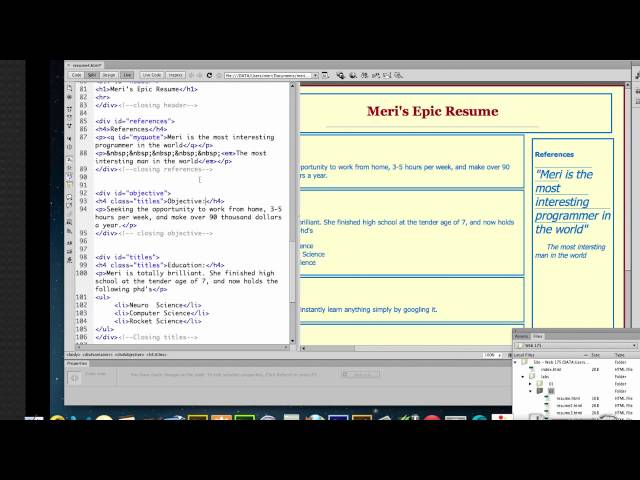The width and height of the screenshot is (640, 480).
Task: Click the refresh arrow beside the address field
Action: 209,76
